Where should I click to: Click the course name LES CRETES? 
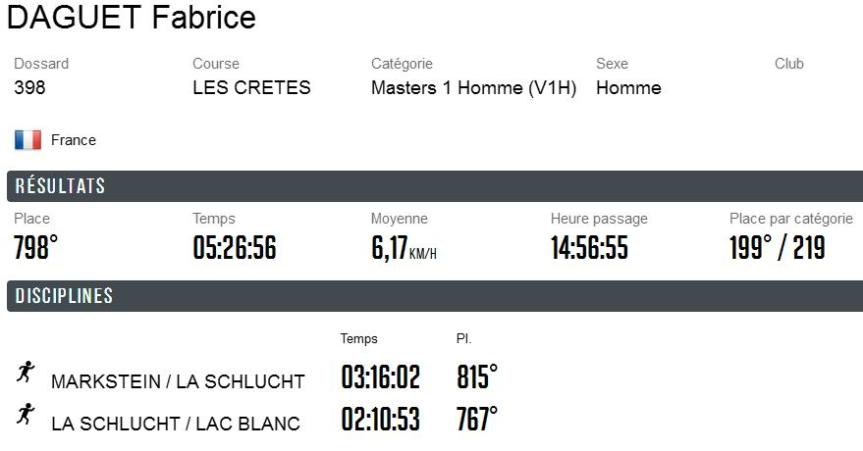251,88
